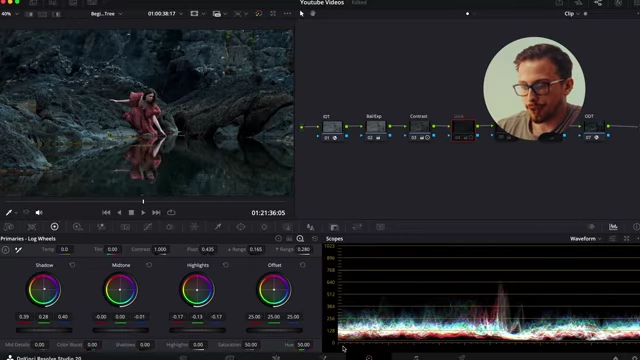The image size is (640, 360).
Task: Select the Color Wheels palette icon
Action: pos(54,227)
